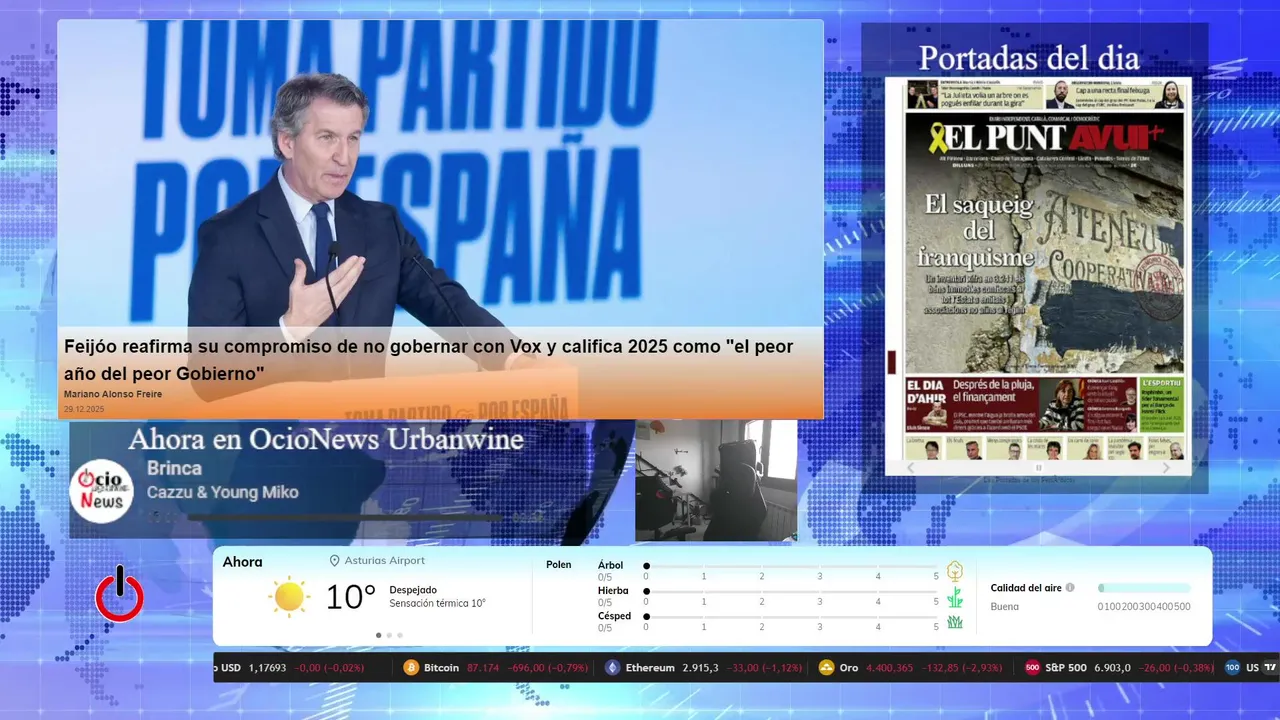Click the Polen section label
Viewport: 1280px width, 720px height.
(559, 565)
